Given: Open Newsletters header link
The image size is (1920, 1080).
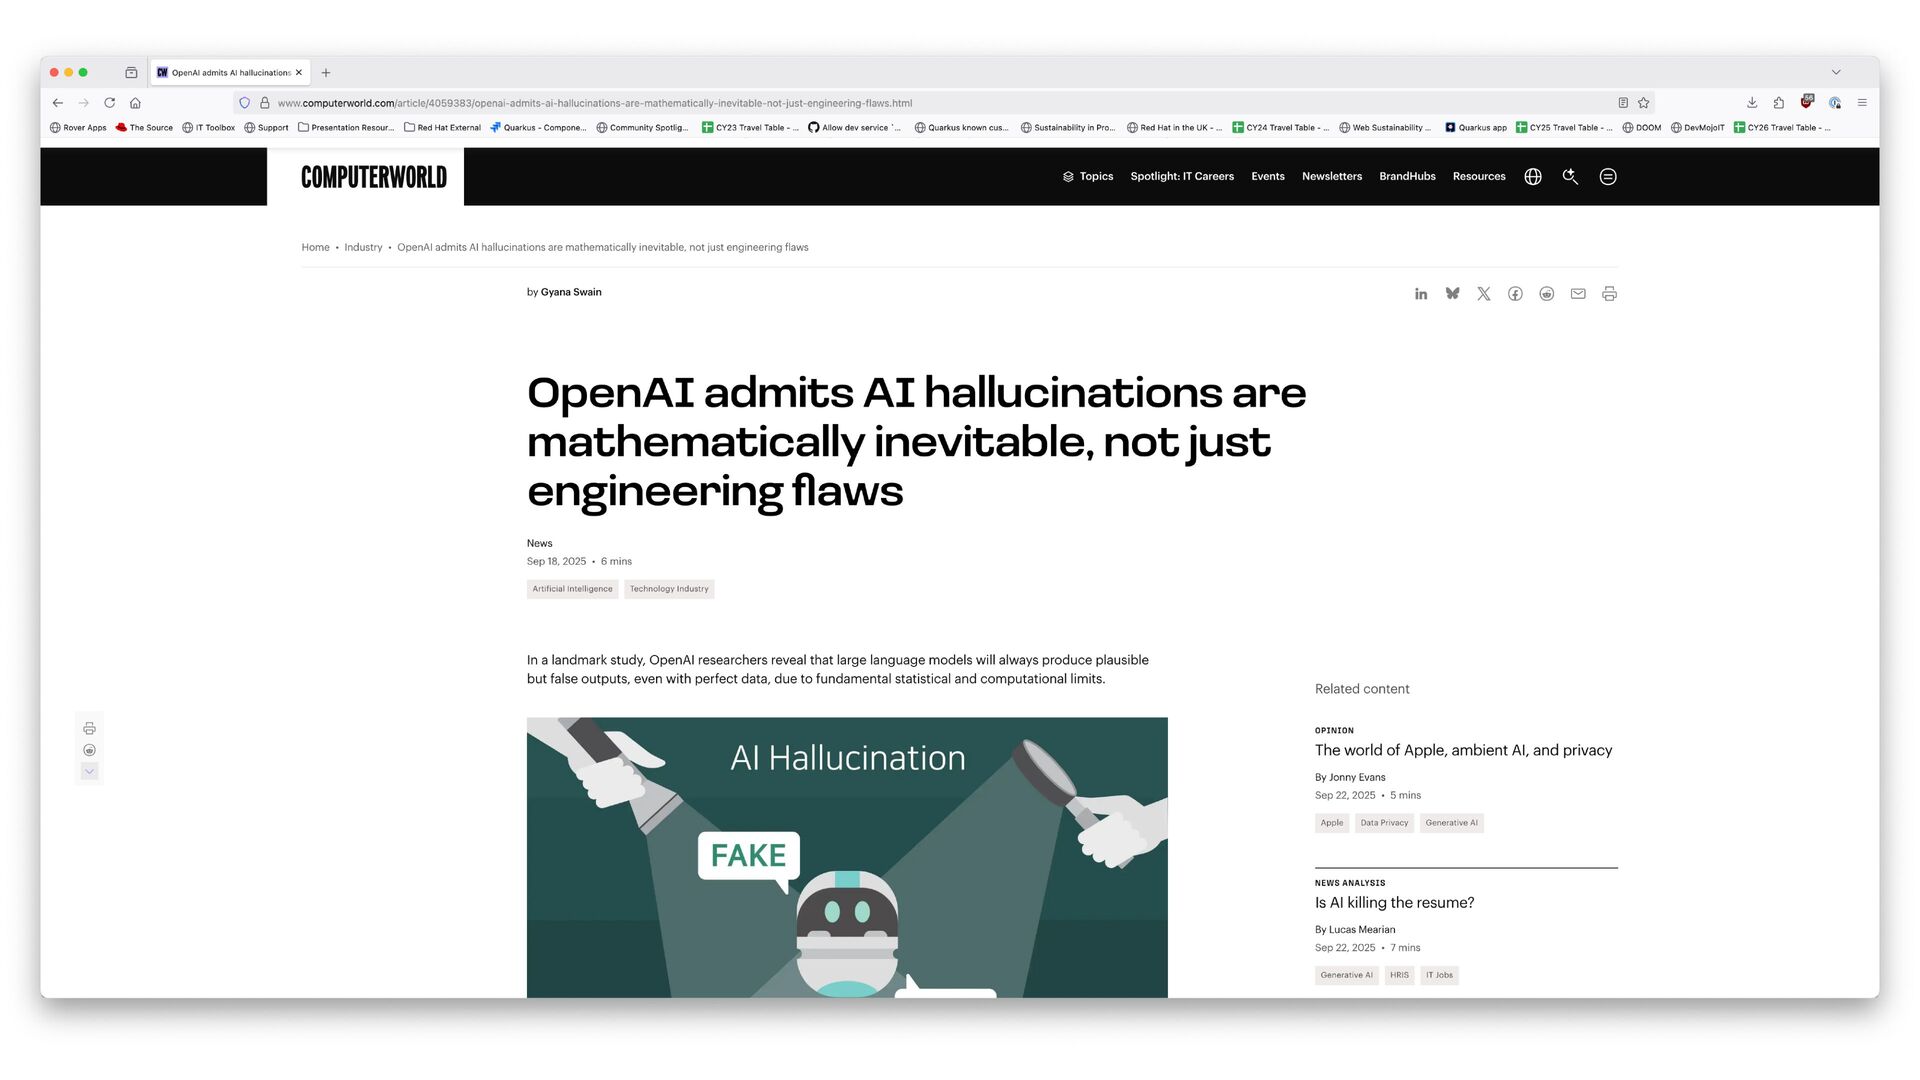Looking at the screenshot, I should pyautogui.click(x=1331, y=177).
